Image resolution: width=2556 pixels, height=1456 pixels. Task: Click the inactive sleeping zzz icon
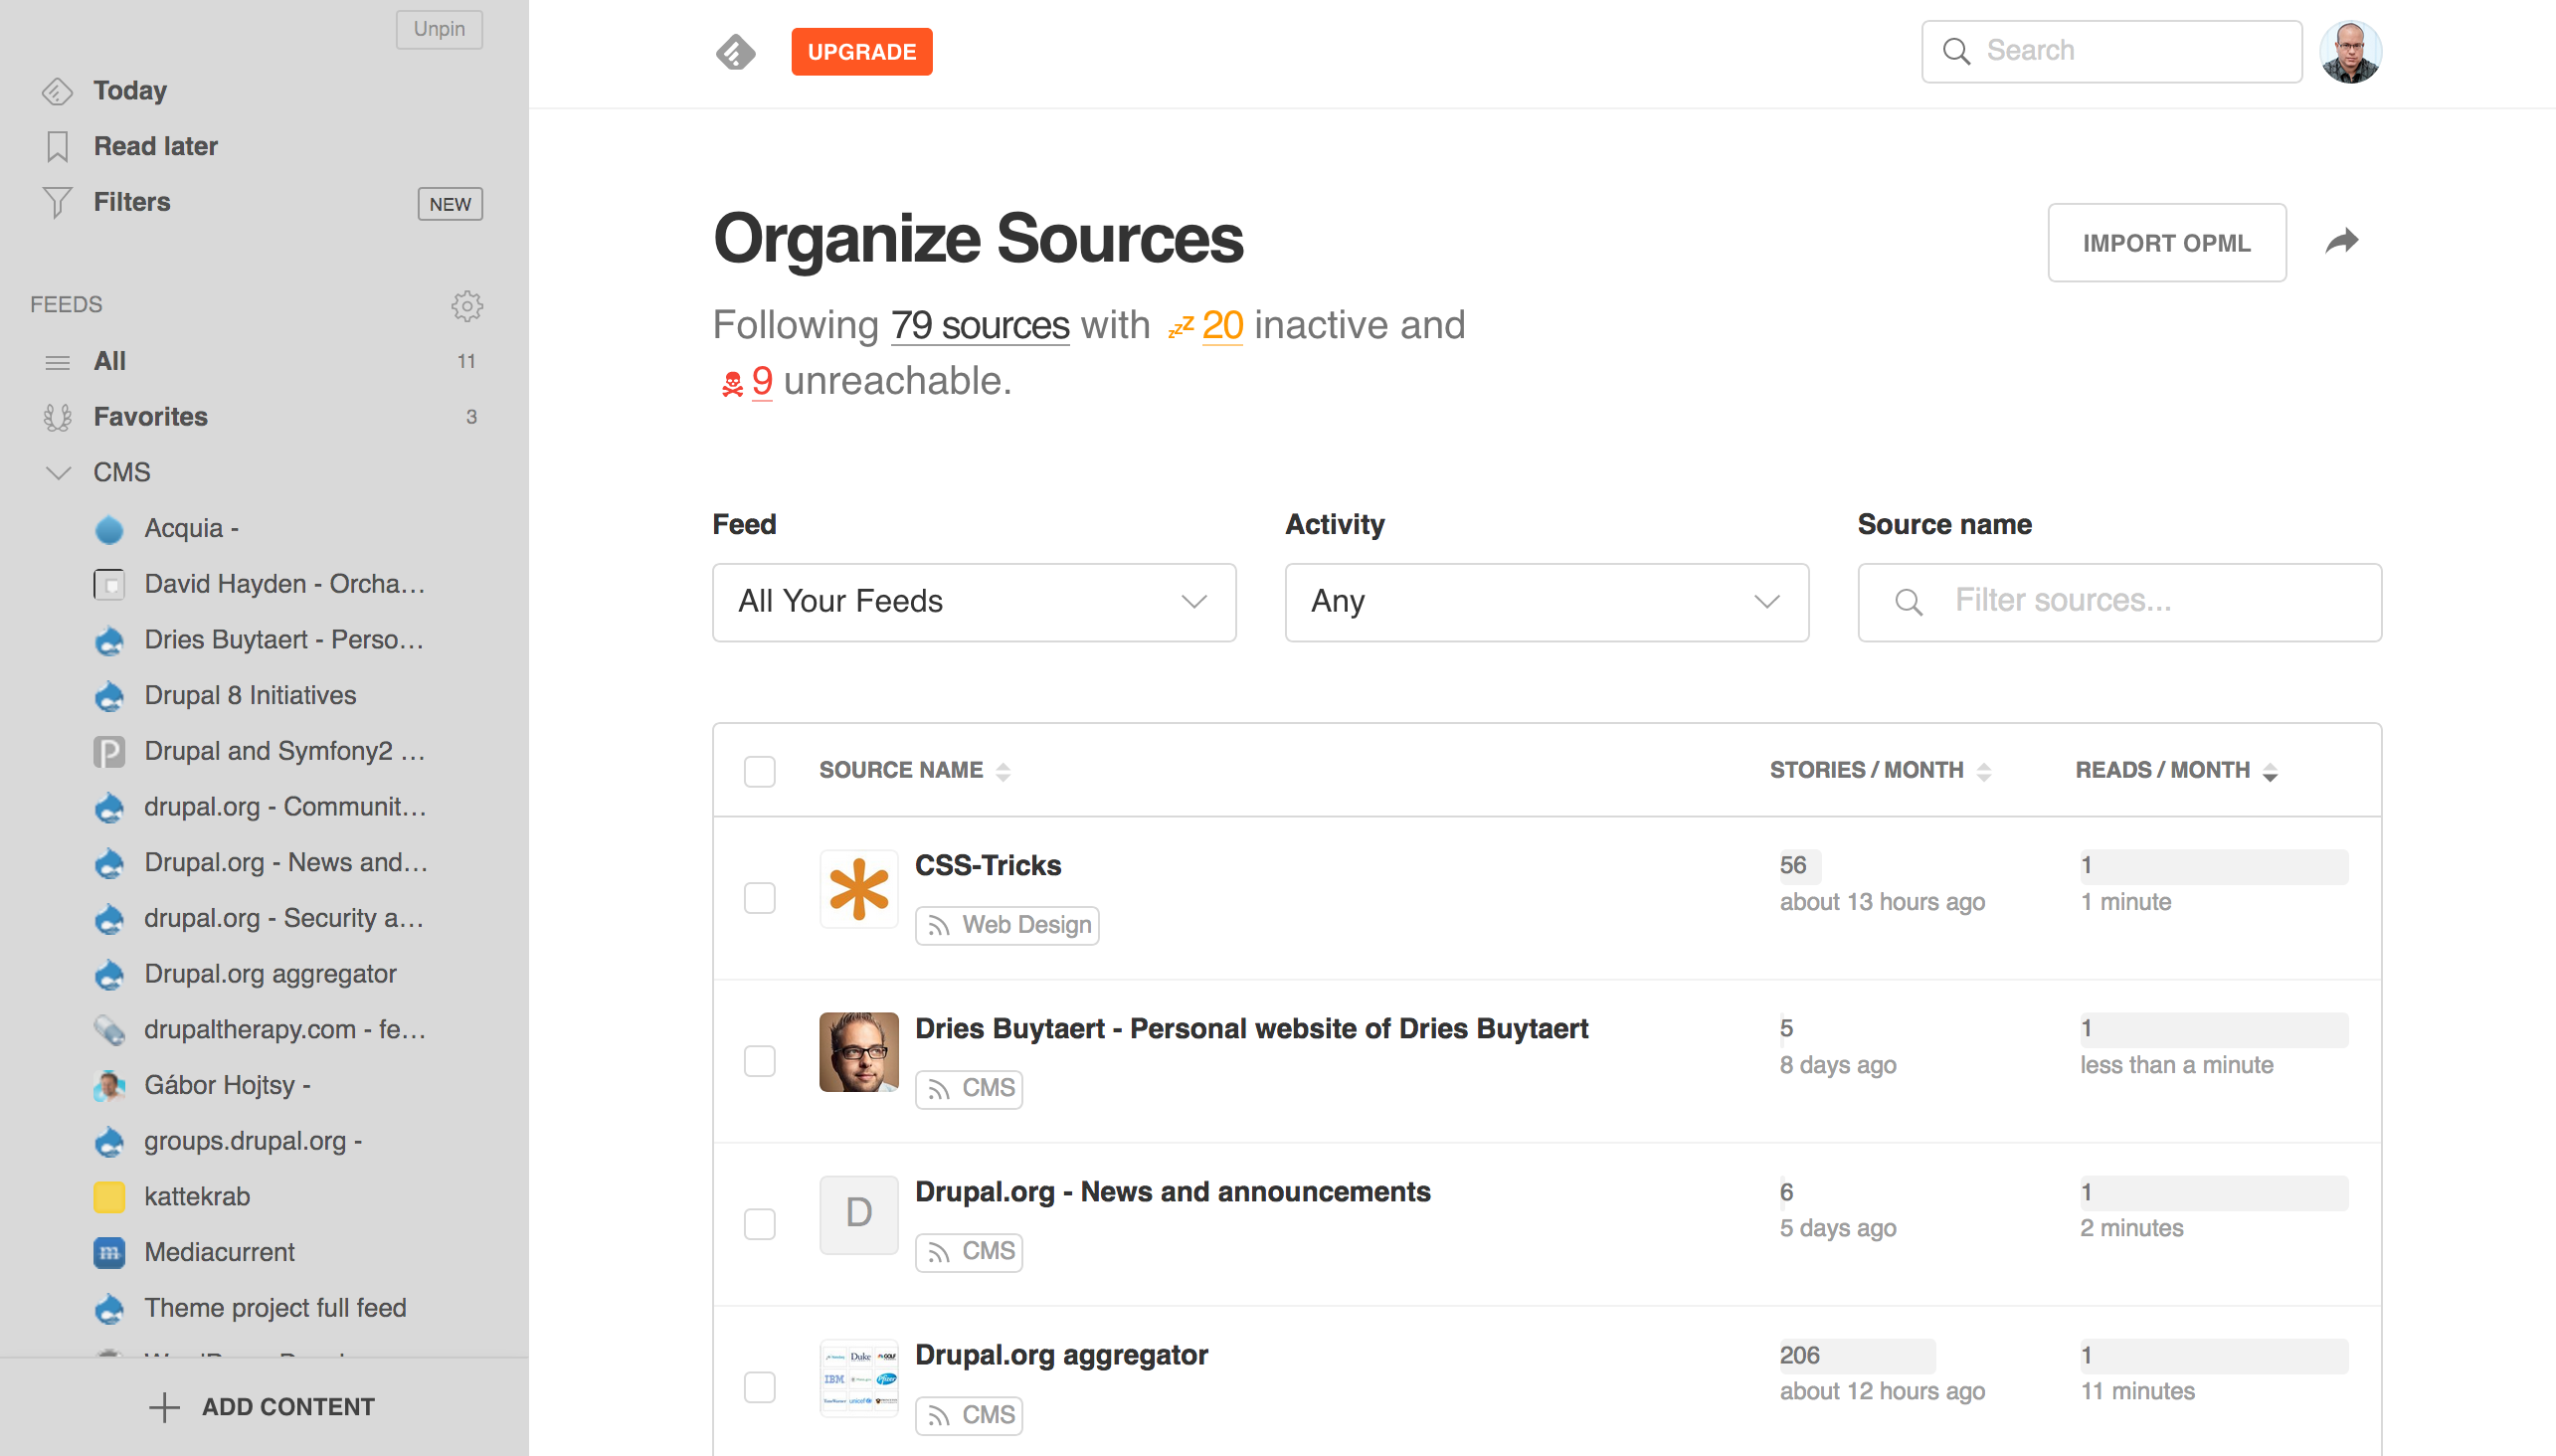[1181, 327]
